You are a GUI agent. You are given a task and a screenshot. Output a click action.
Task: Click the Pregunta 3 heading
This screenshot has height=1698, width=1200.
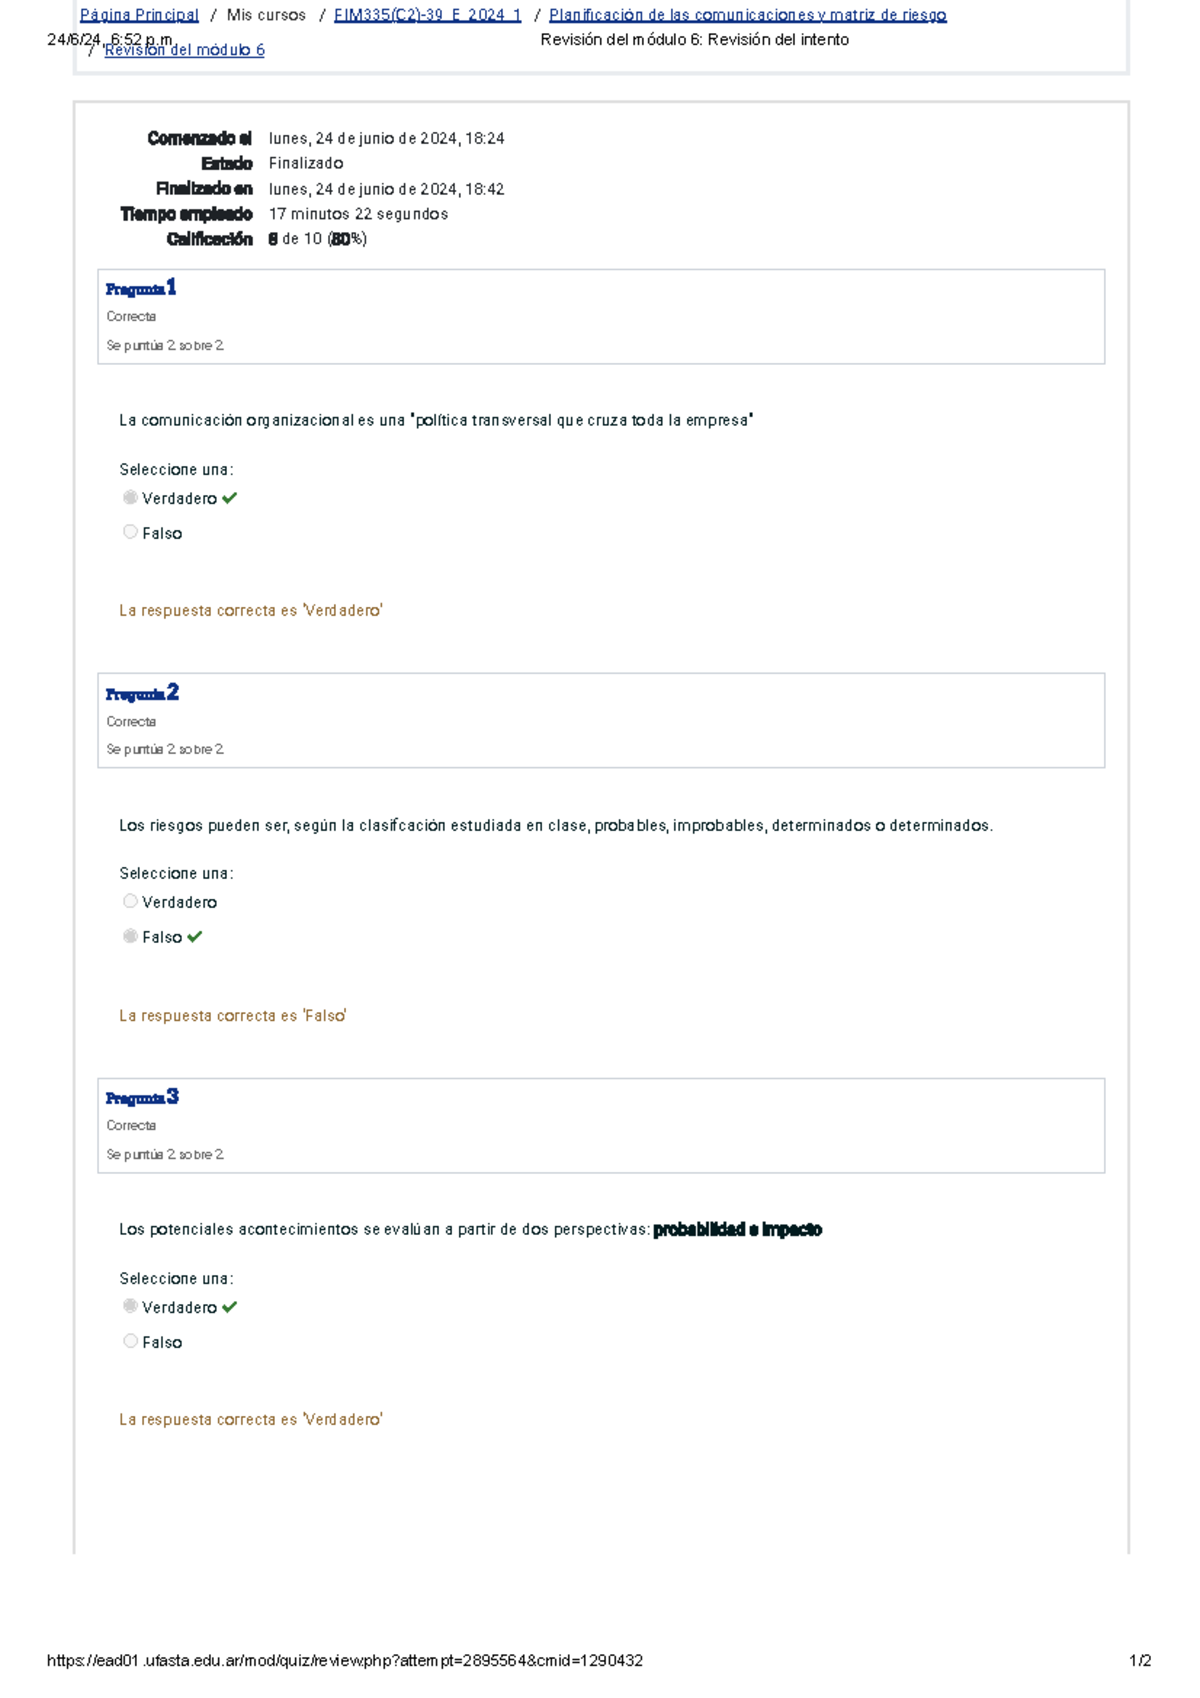click(x=142, y=1097)
